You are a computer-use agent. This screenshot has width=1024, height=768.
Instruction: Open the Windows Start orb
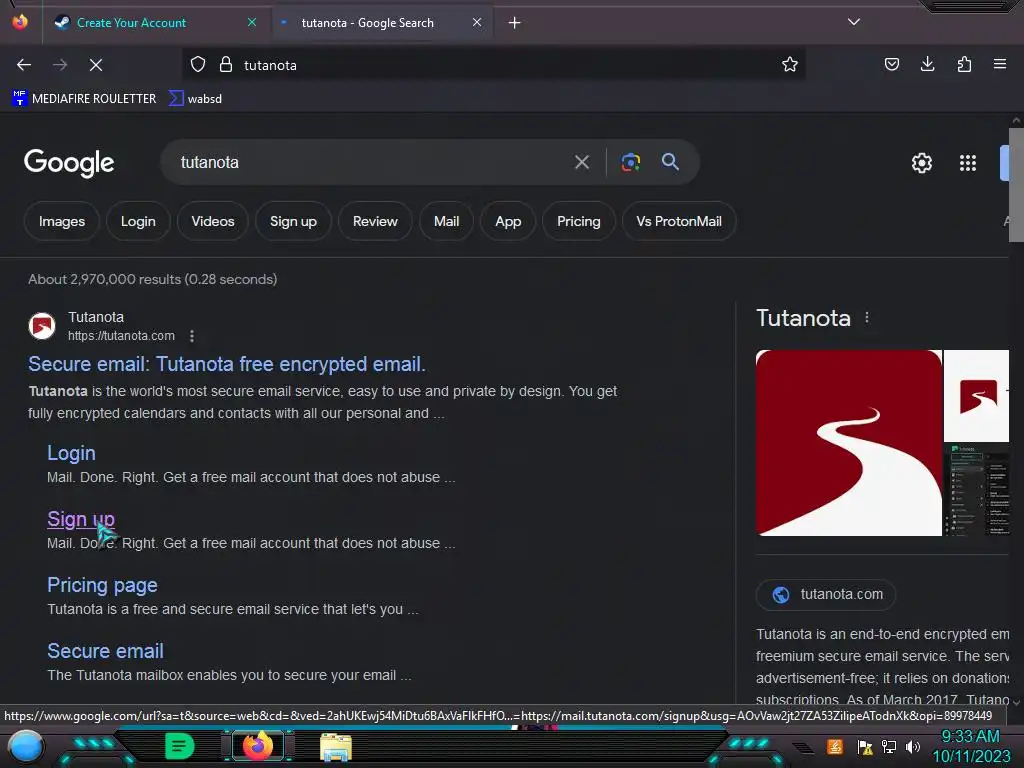pos(26,746)
